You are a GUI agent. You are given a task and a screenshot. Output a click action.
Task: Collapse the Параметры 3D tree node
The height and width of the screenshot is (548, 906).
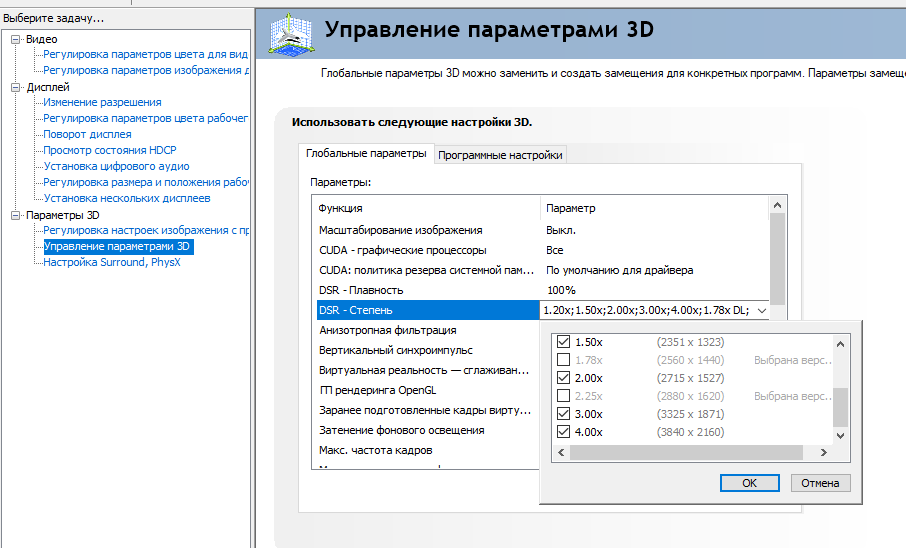tap(16, 215)
